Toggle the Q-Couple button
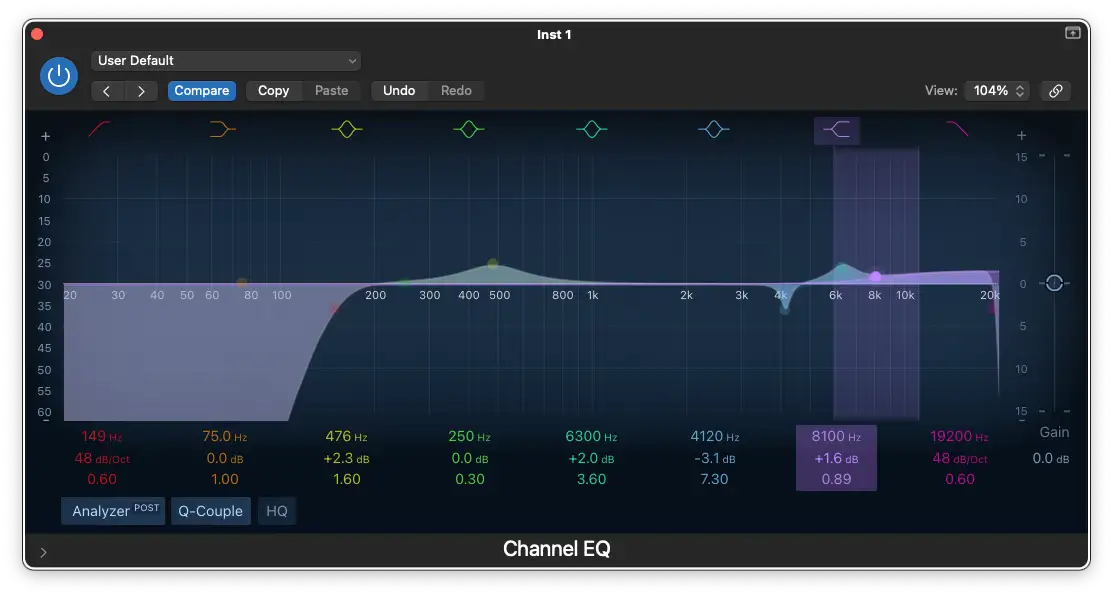1113x597 pixels. point(210,511)
